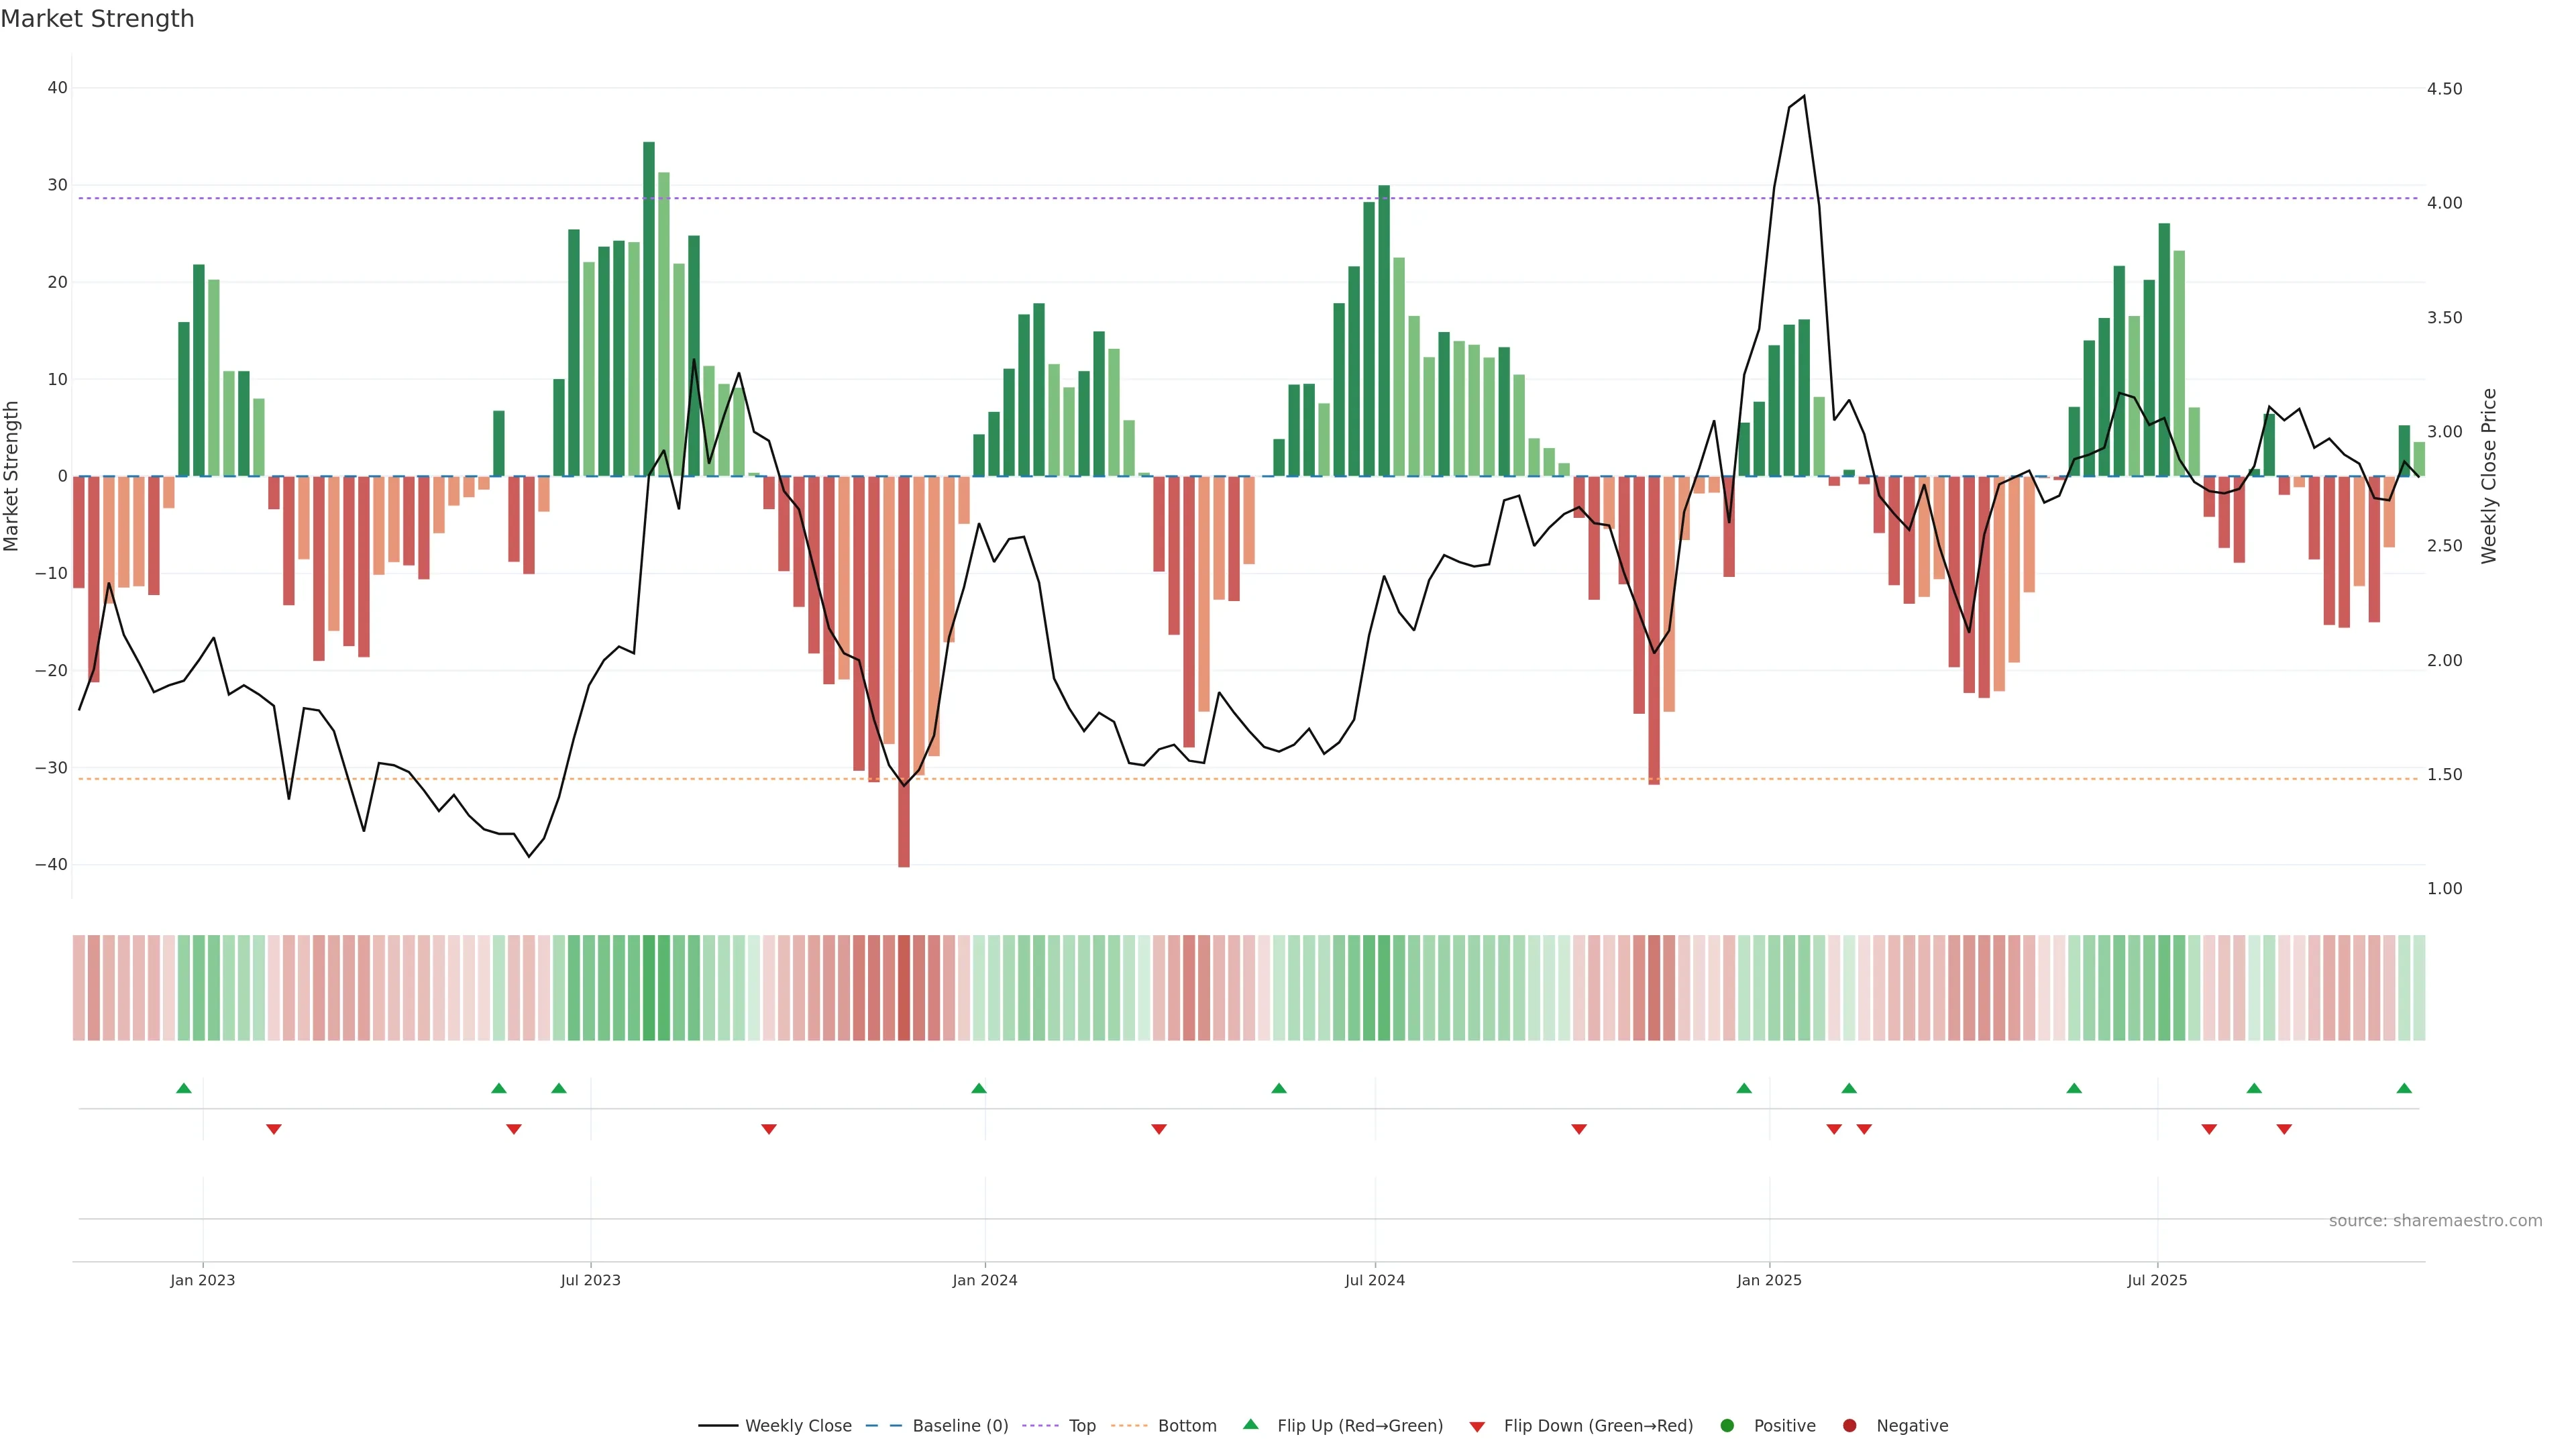Click the Weekly Close Price right axis title

[2488, 476]
